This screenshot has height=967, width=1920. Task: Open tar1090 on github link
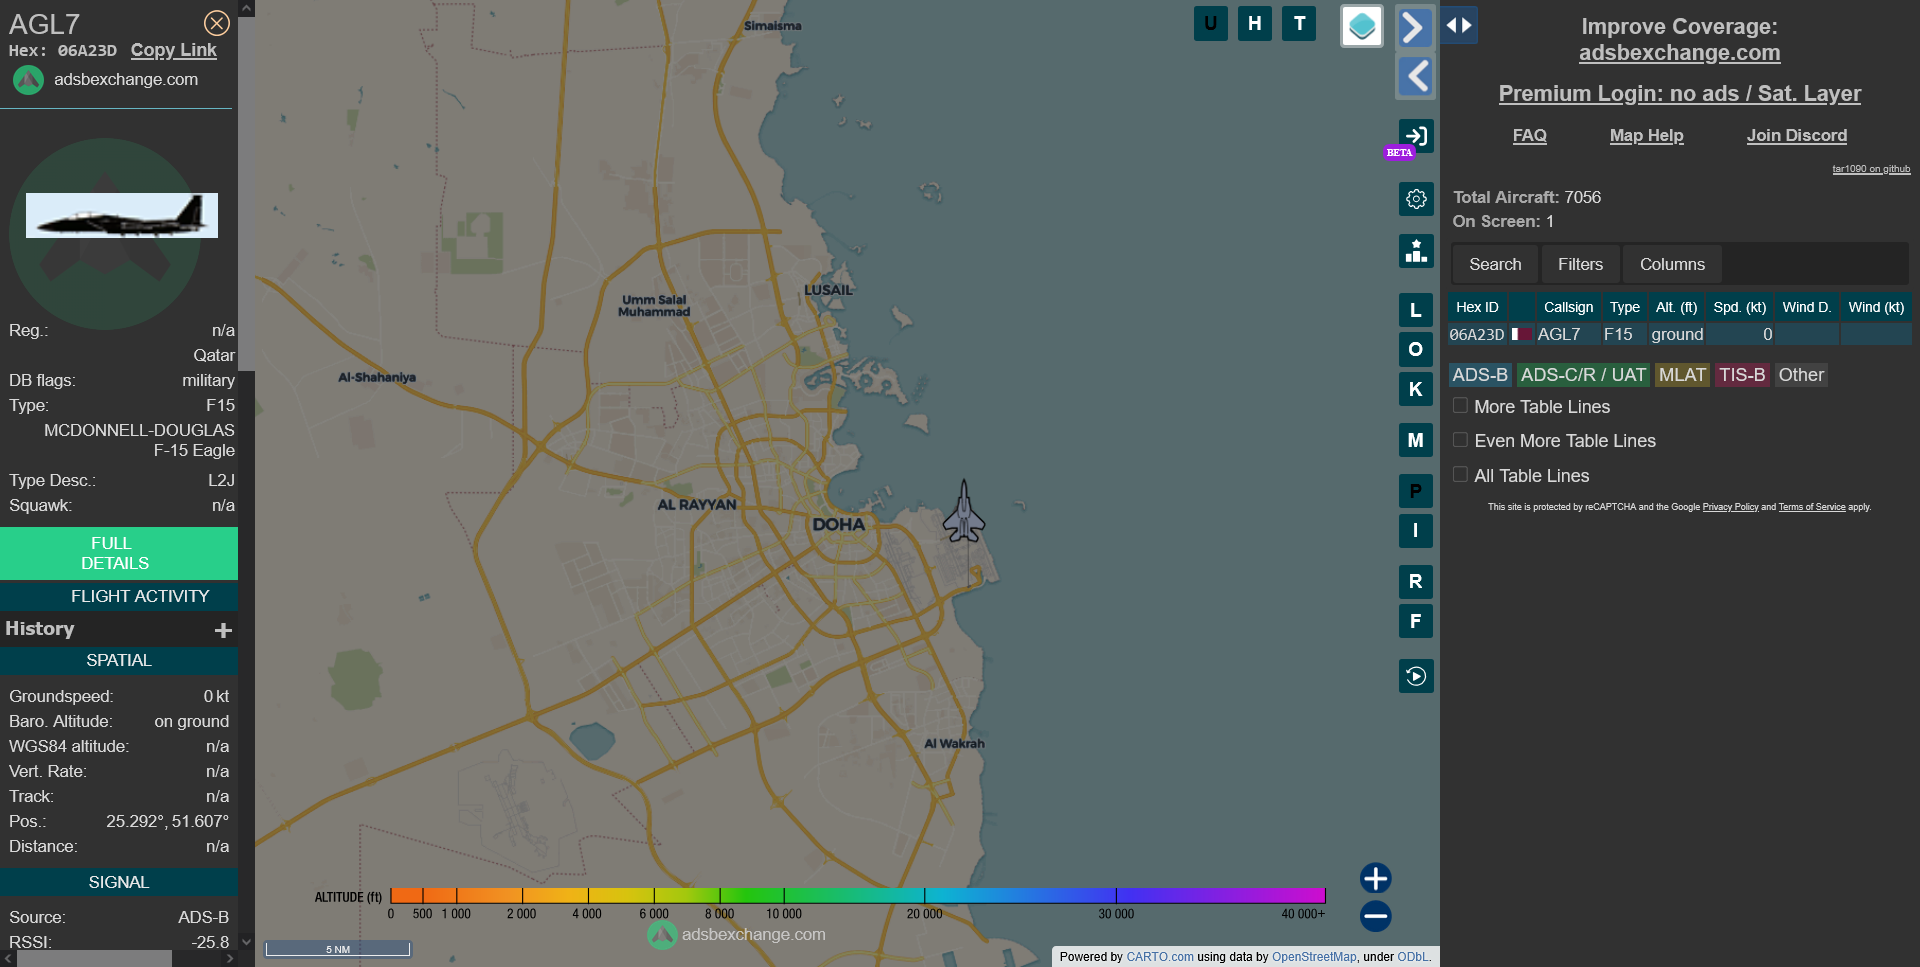(x=1871, y=169)
